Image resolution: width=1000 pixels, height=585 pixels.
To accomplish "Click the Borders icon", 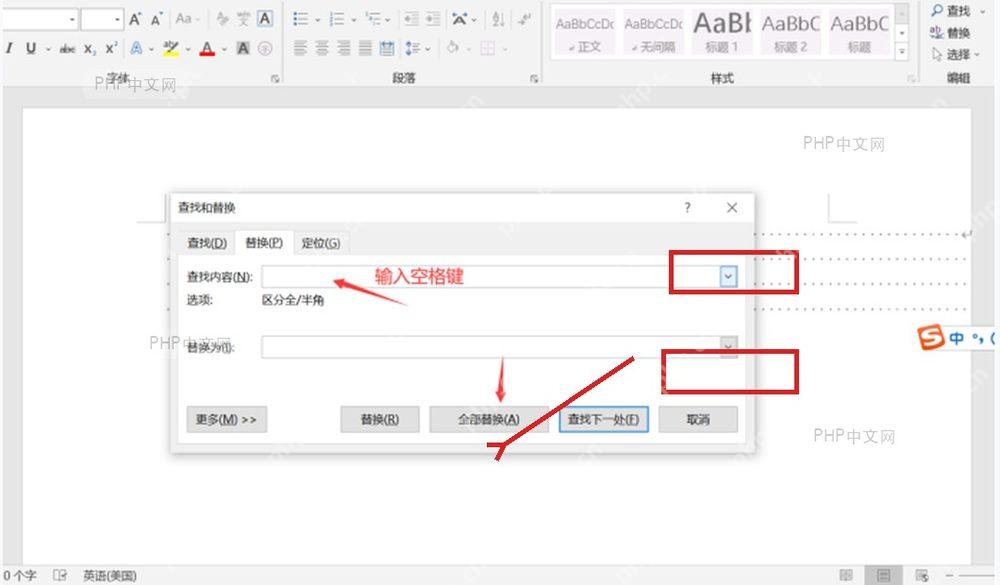I will (487, 48).
